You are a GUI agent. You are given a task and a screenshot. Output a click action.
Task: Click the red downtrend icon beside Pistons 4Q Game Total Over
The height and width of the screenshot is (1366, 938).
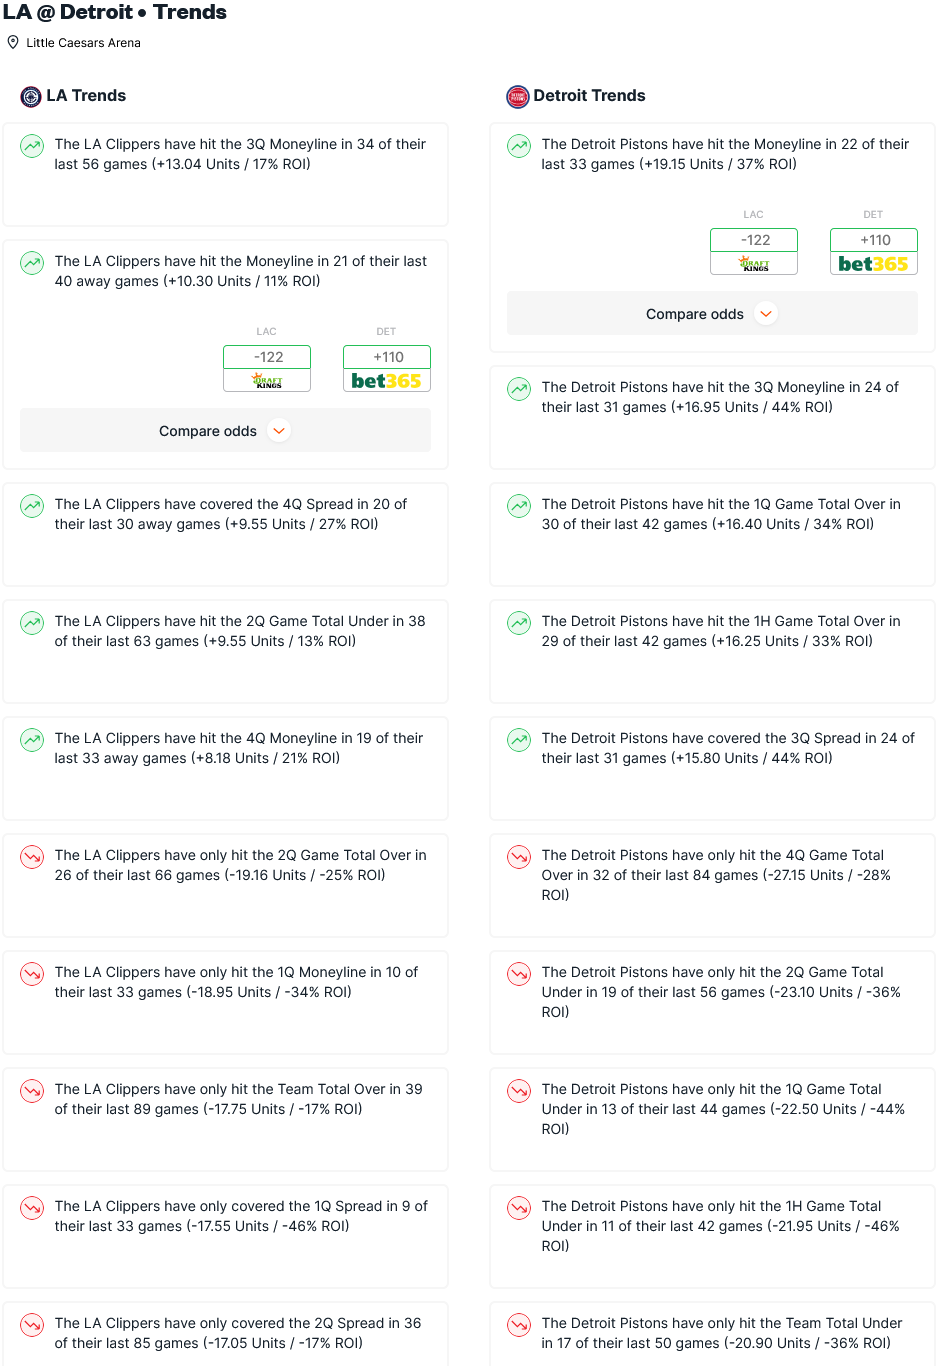pos(519,857)
